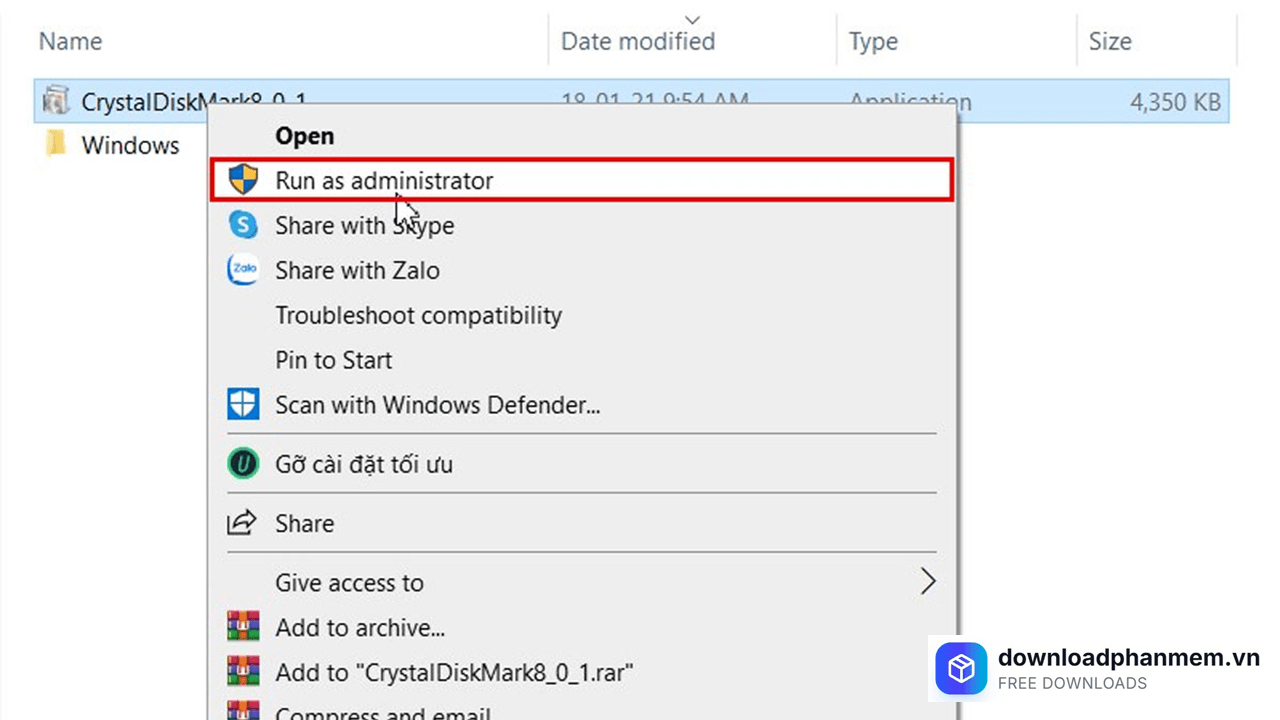Click the WinRAR icon beside Add to archive

click(x=243, y=628)
